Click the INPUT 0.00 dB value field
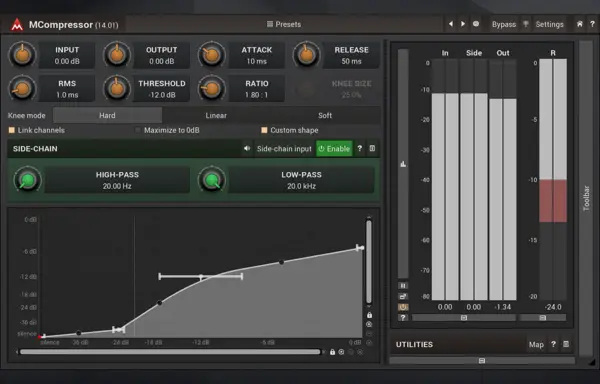This screenshot has height=384, width=600. pos(67,55)
